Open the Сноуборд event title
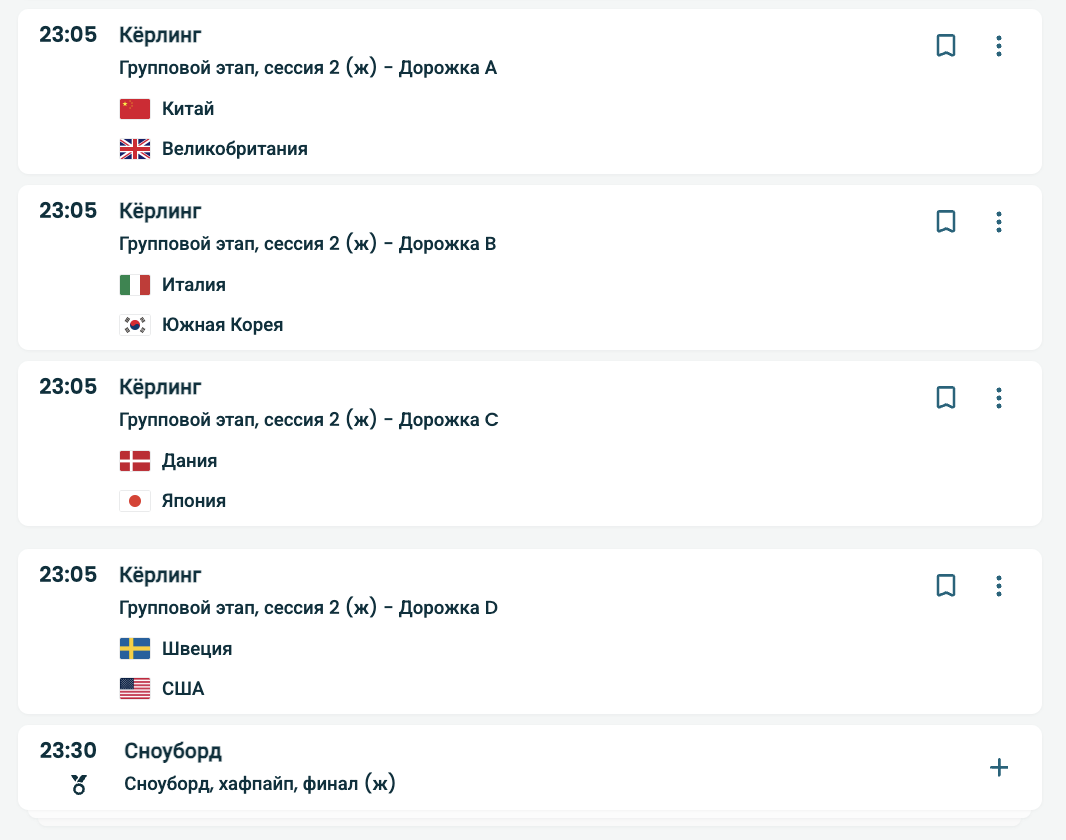The width and height of the screenshot is (1066, 840). [173, 751]
